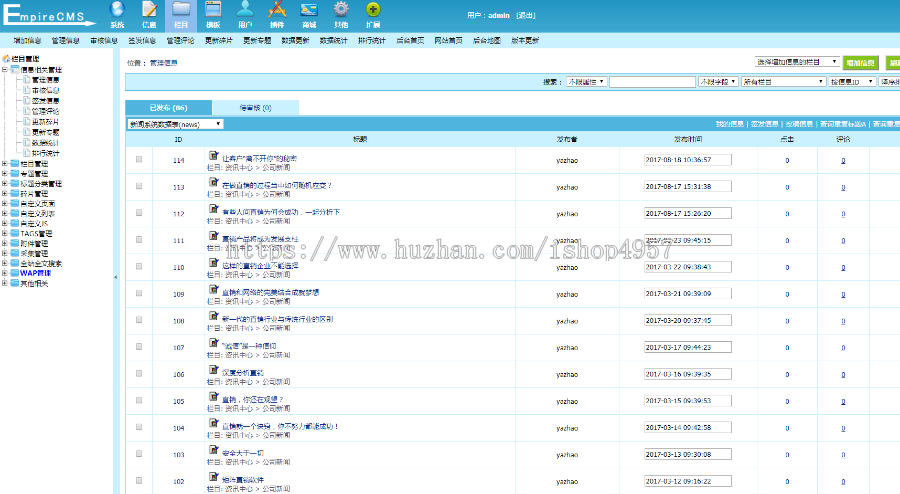The image size is (900, 494).
Task: Click 增加信息 in the top submenu bar
Action: (28, 41)
